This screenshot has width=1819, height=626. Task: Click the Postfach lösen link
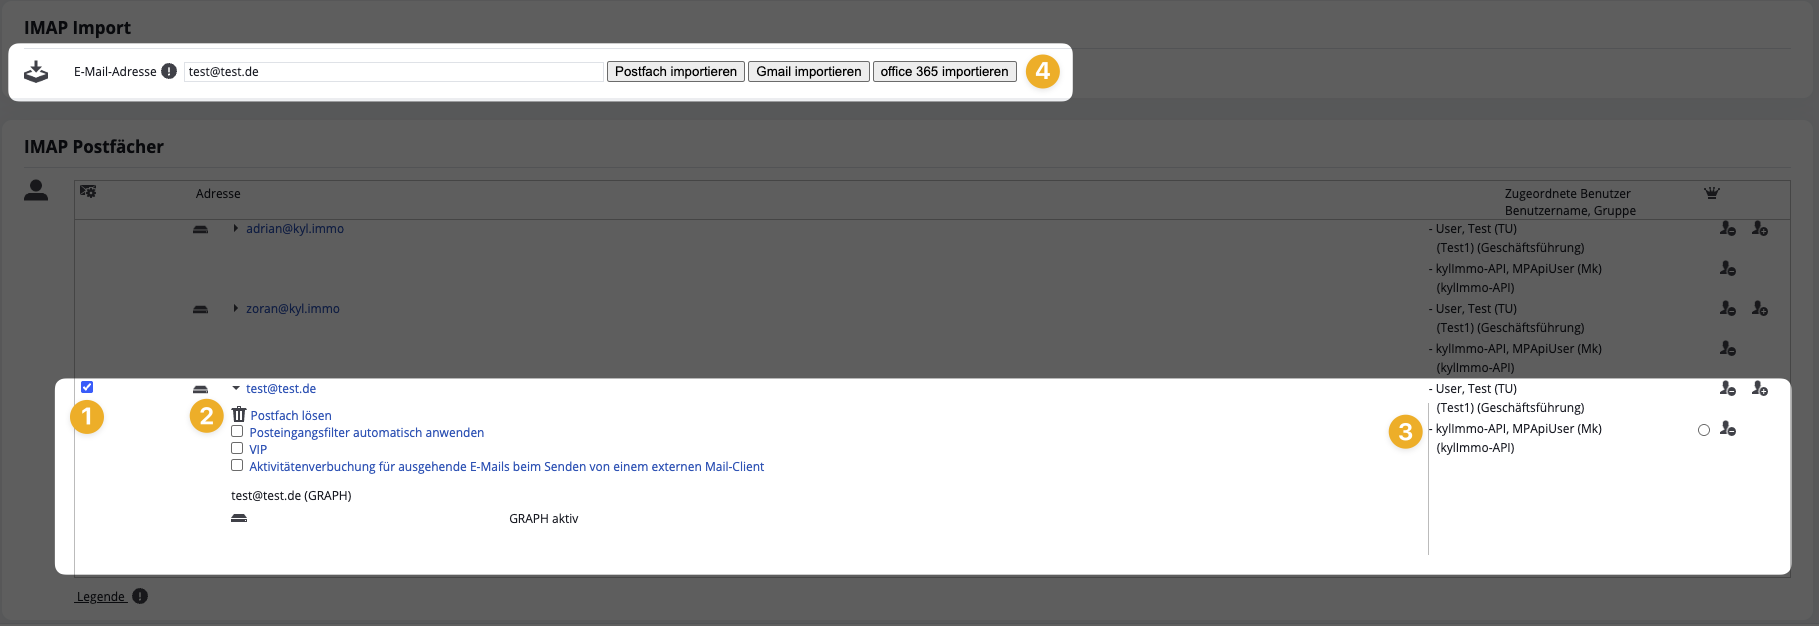point(291,416)
